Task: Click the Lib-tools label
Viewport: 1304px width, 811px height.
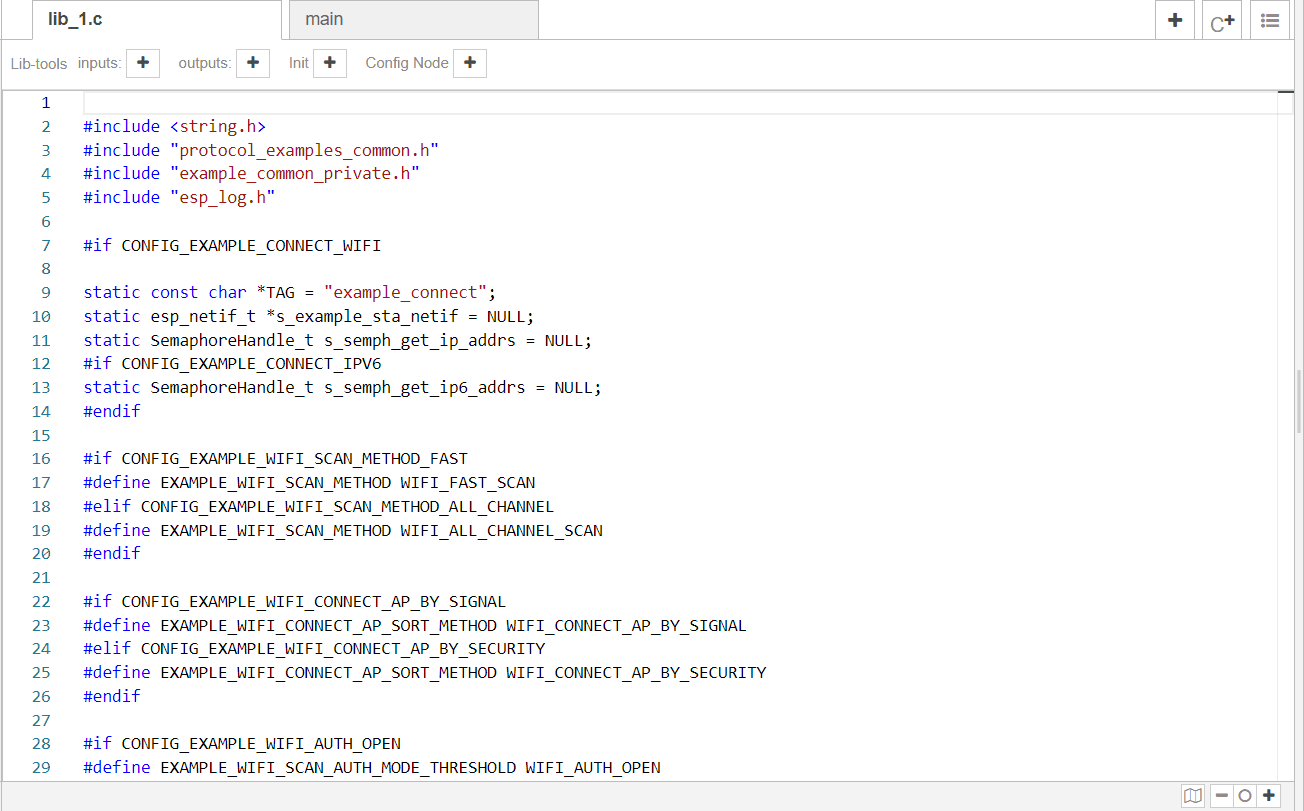Action: coord(39,64)
